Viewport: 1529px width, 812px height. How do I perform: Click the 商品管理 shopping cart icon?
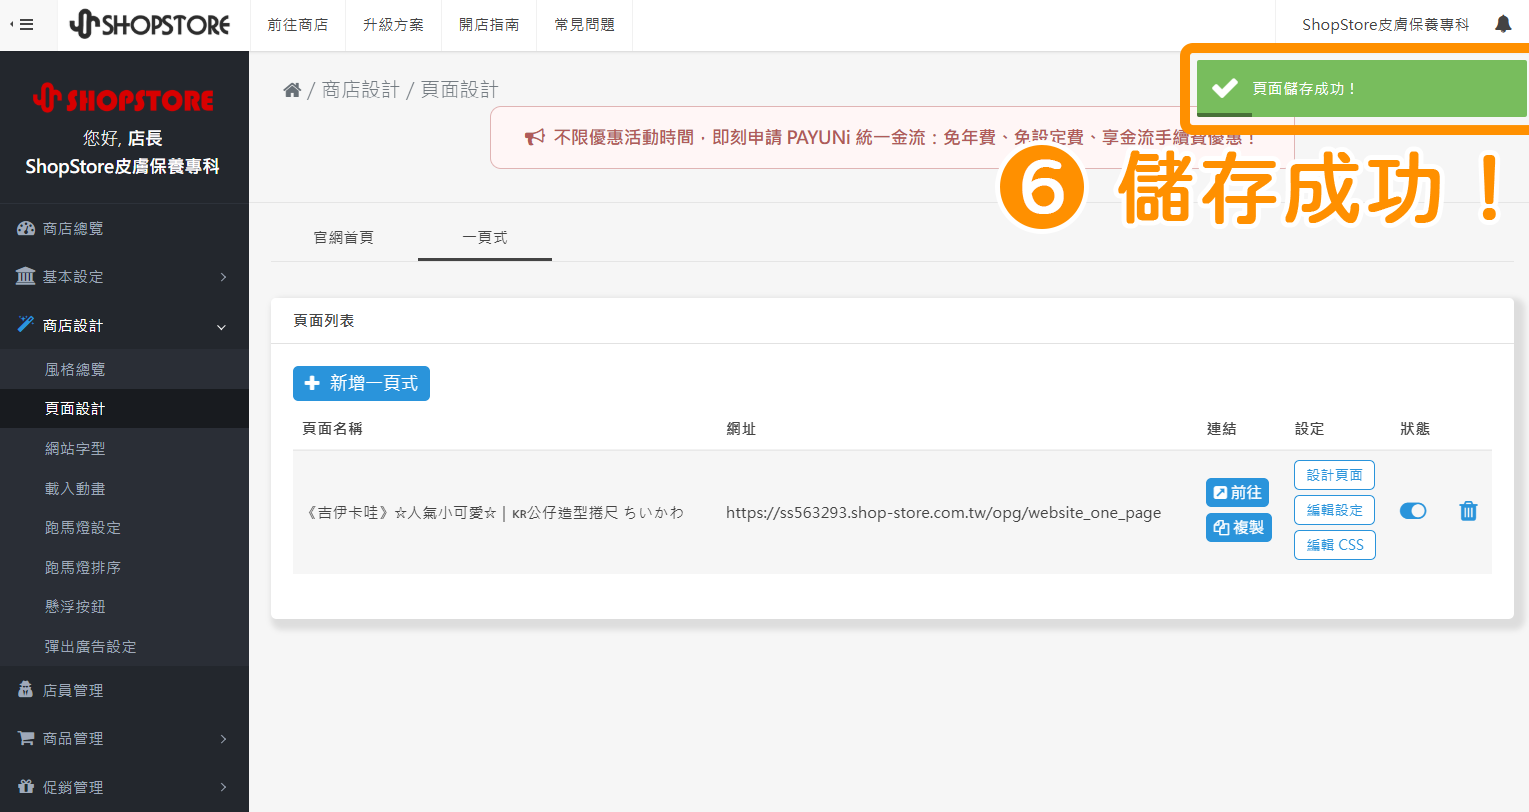(x=26, y=738)
